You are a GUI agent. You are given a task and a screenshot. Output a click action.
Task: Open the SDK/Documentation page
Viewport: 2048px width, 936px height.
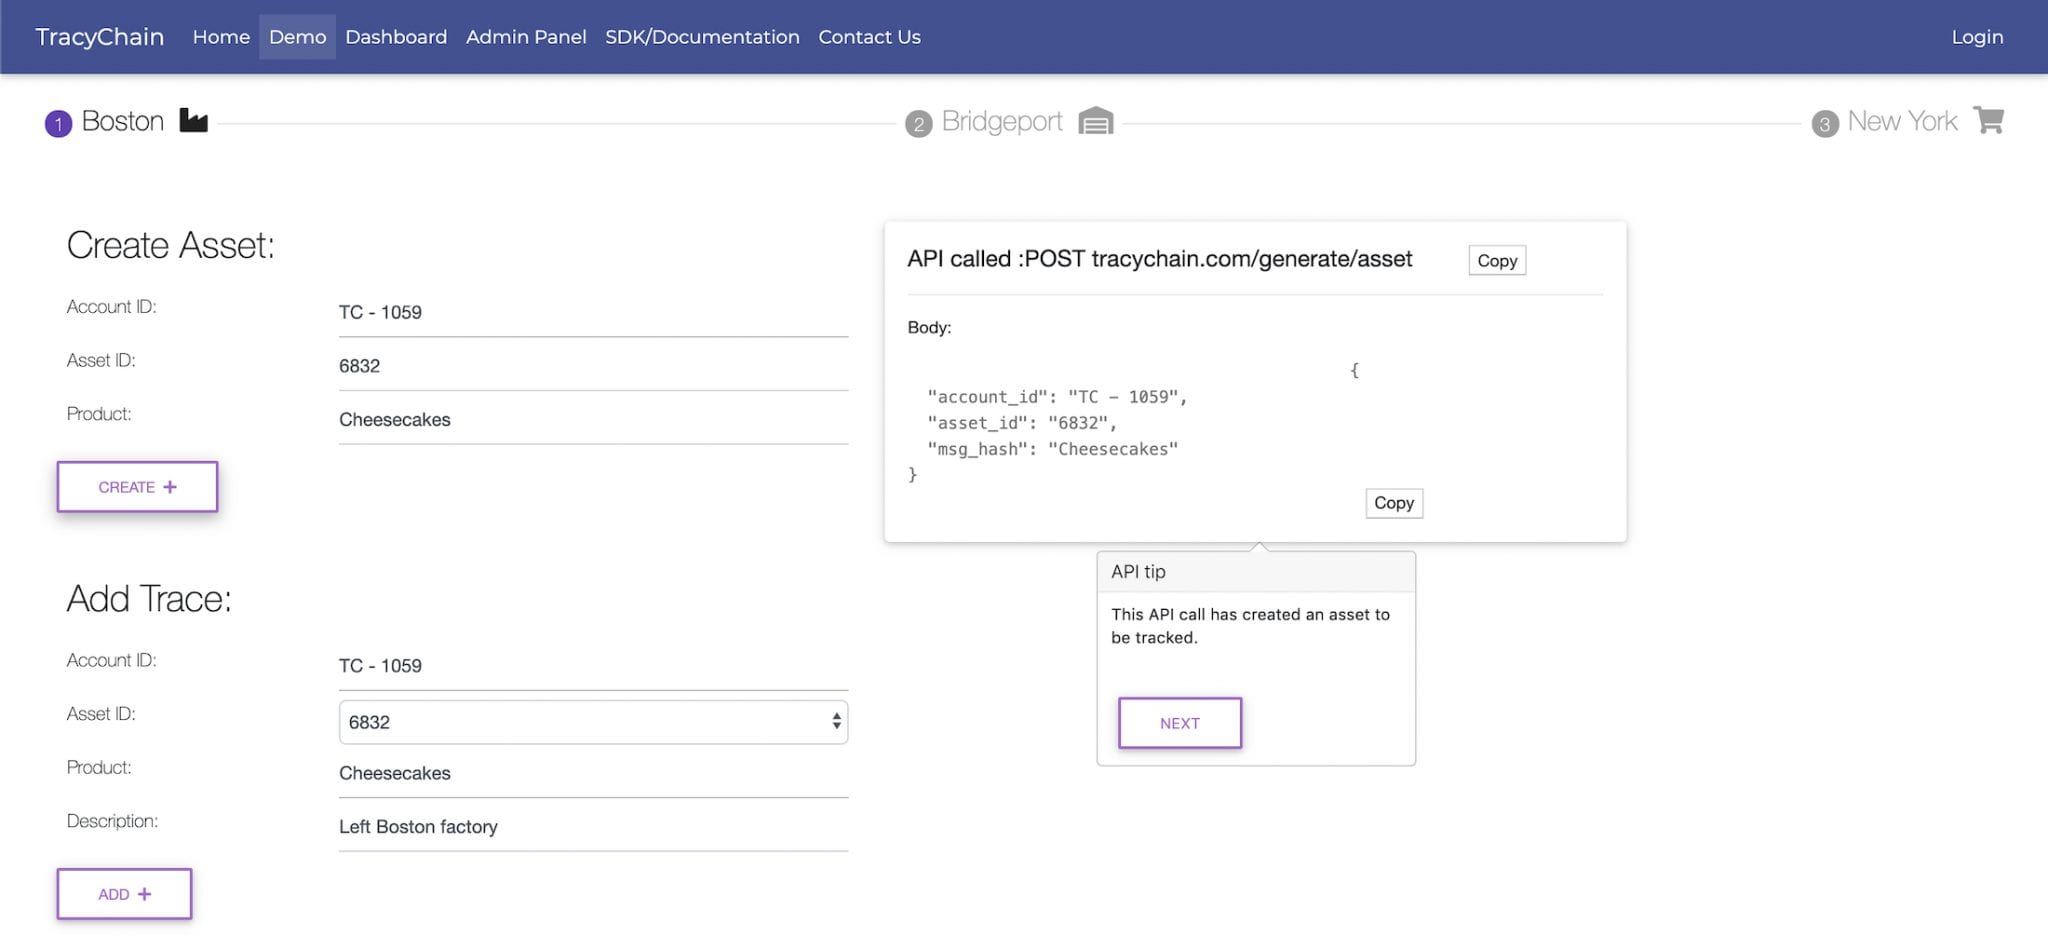point(702,36)
